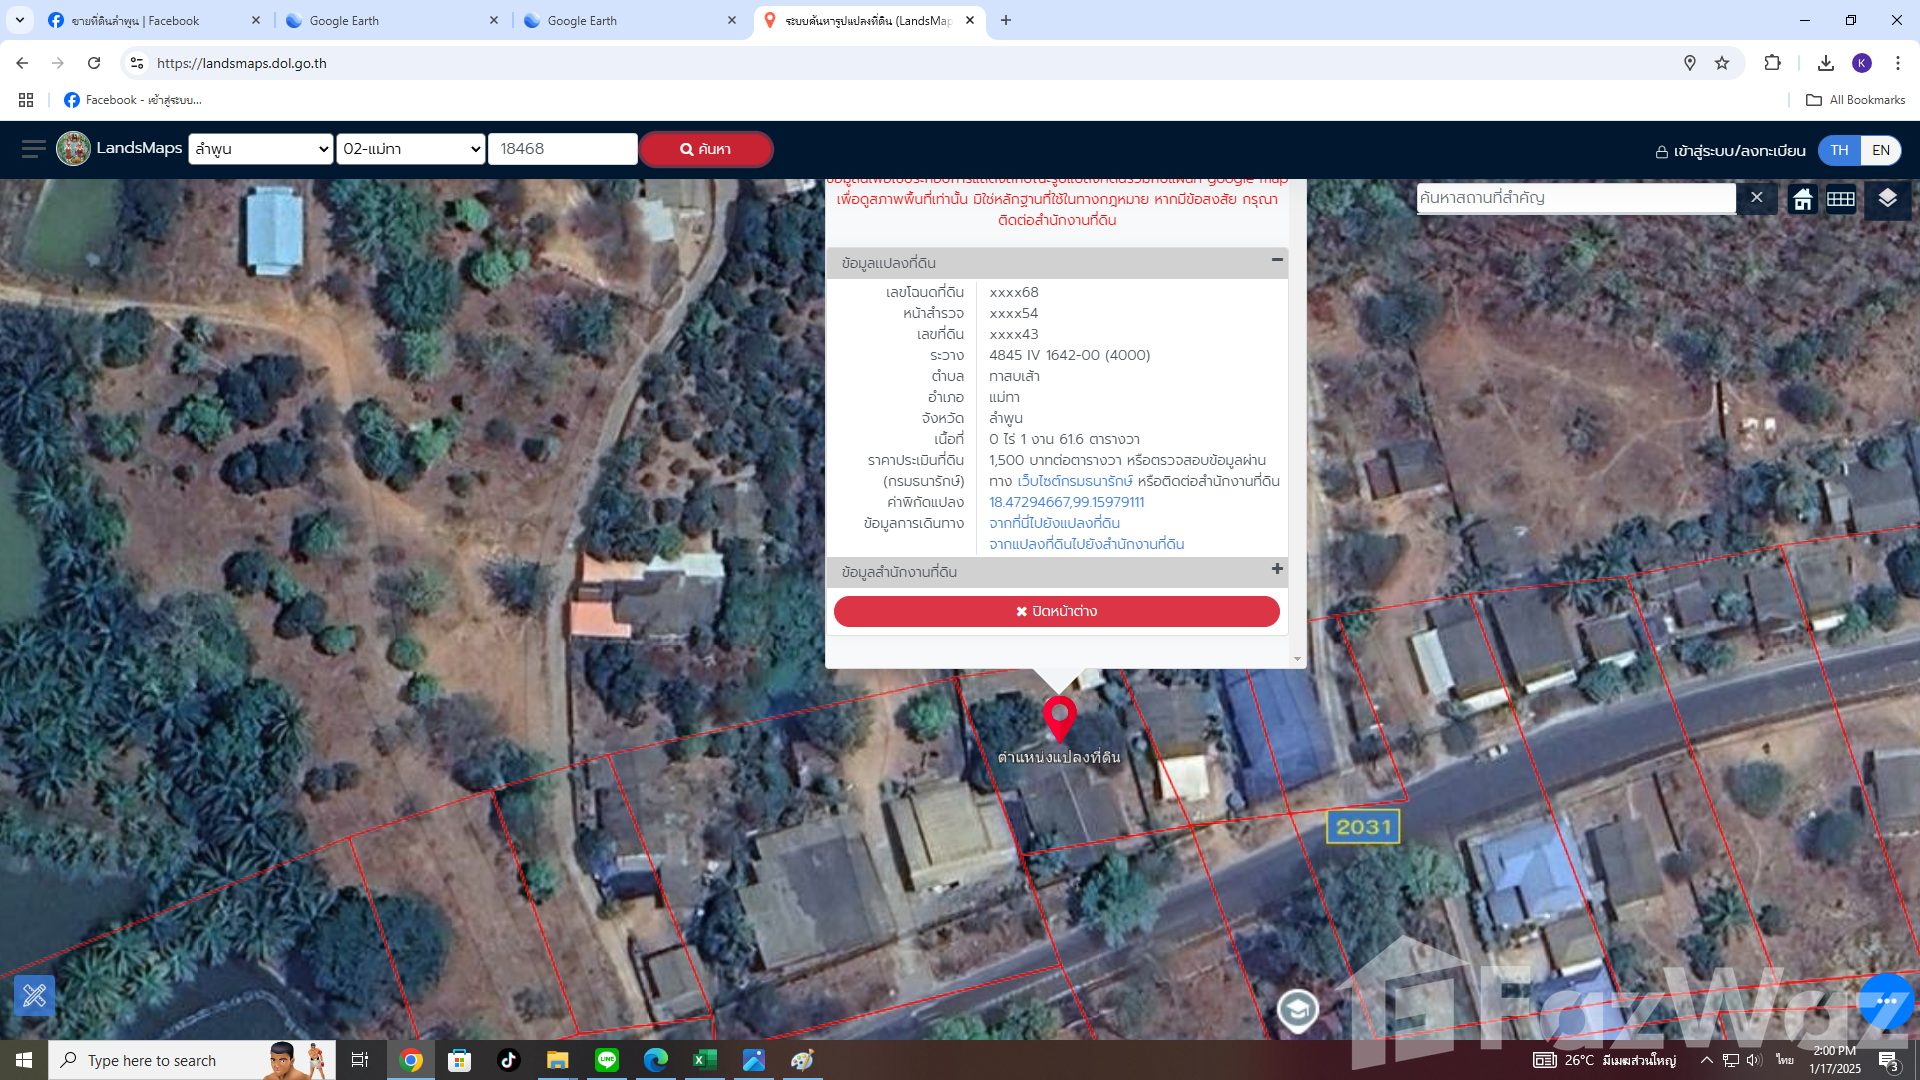Open the LandsMaps hamburger menu
The image size is (1920, 1080).
(33, 149)
